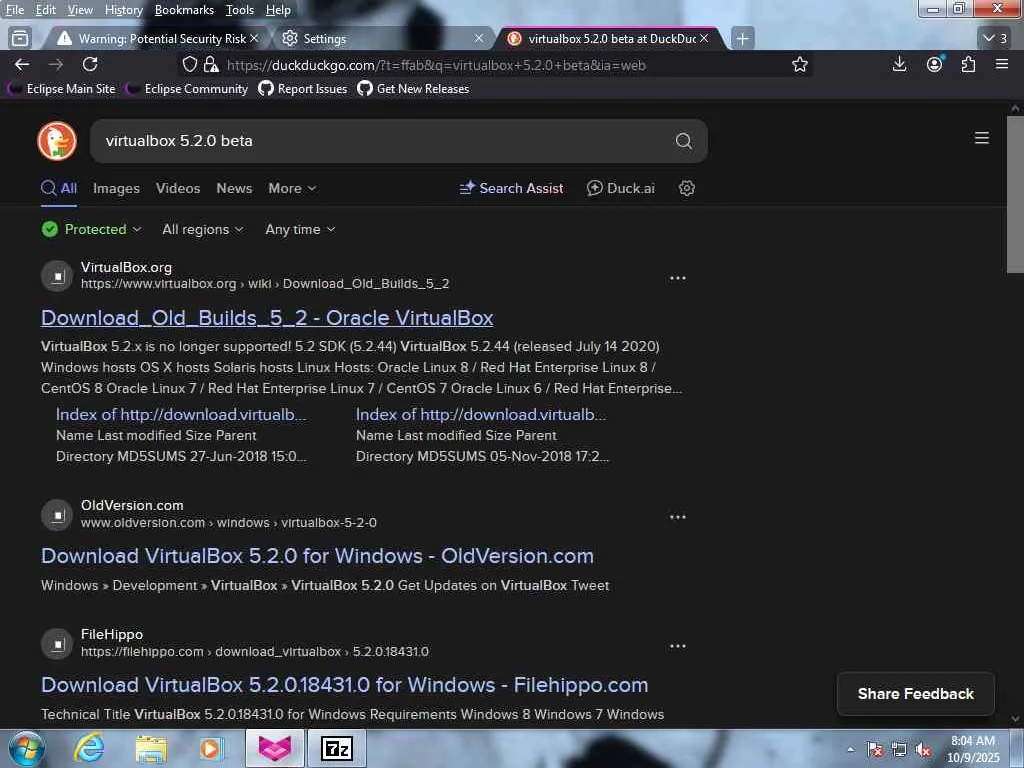Open the browser application hamburger menu
This screenshot has width=1024, height=768.
(1002, 64)
